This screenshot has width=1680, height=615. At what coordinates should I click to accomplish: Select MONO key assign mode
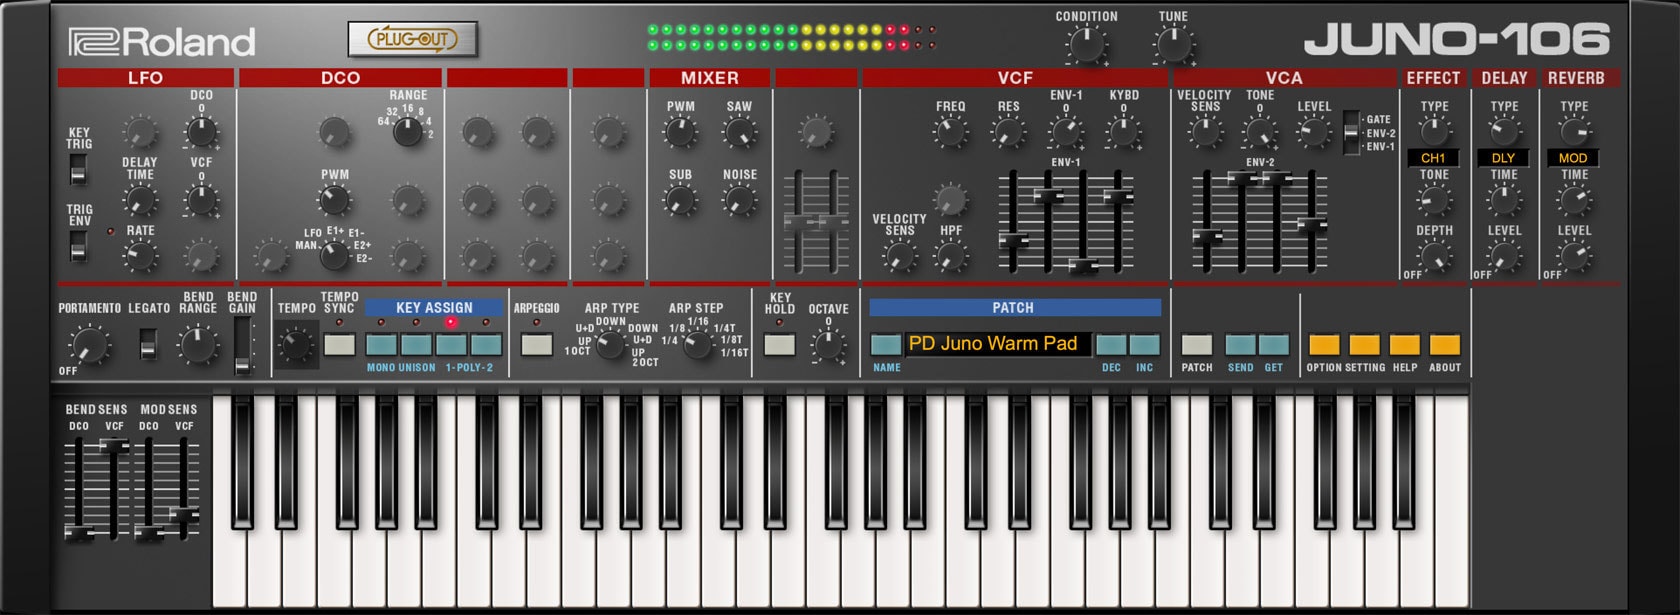(381, 345)
